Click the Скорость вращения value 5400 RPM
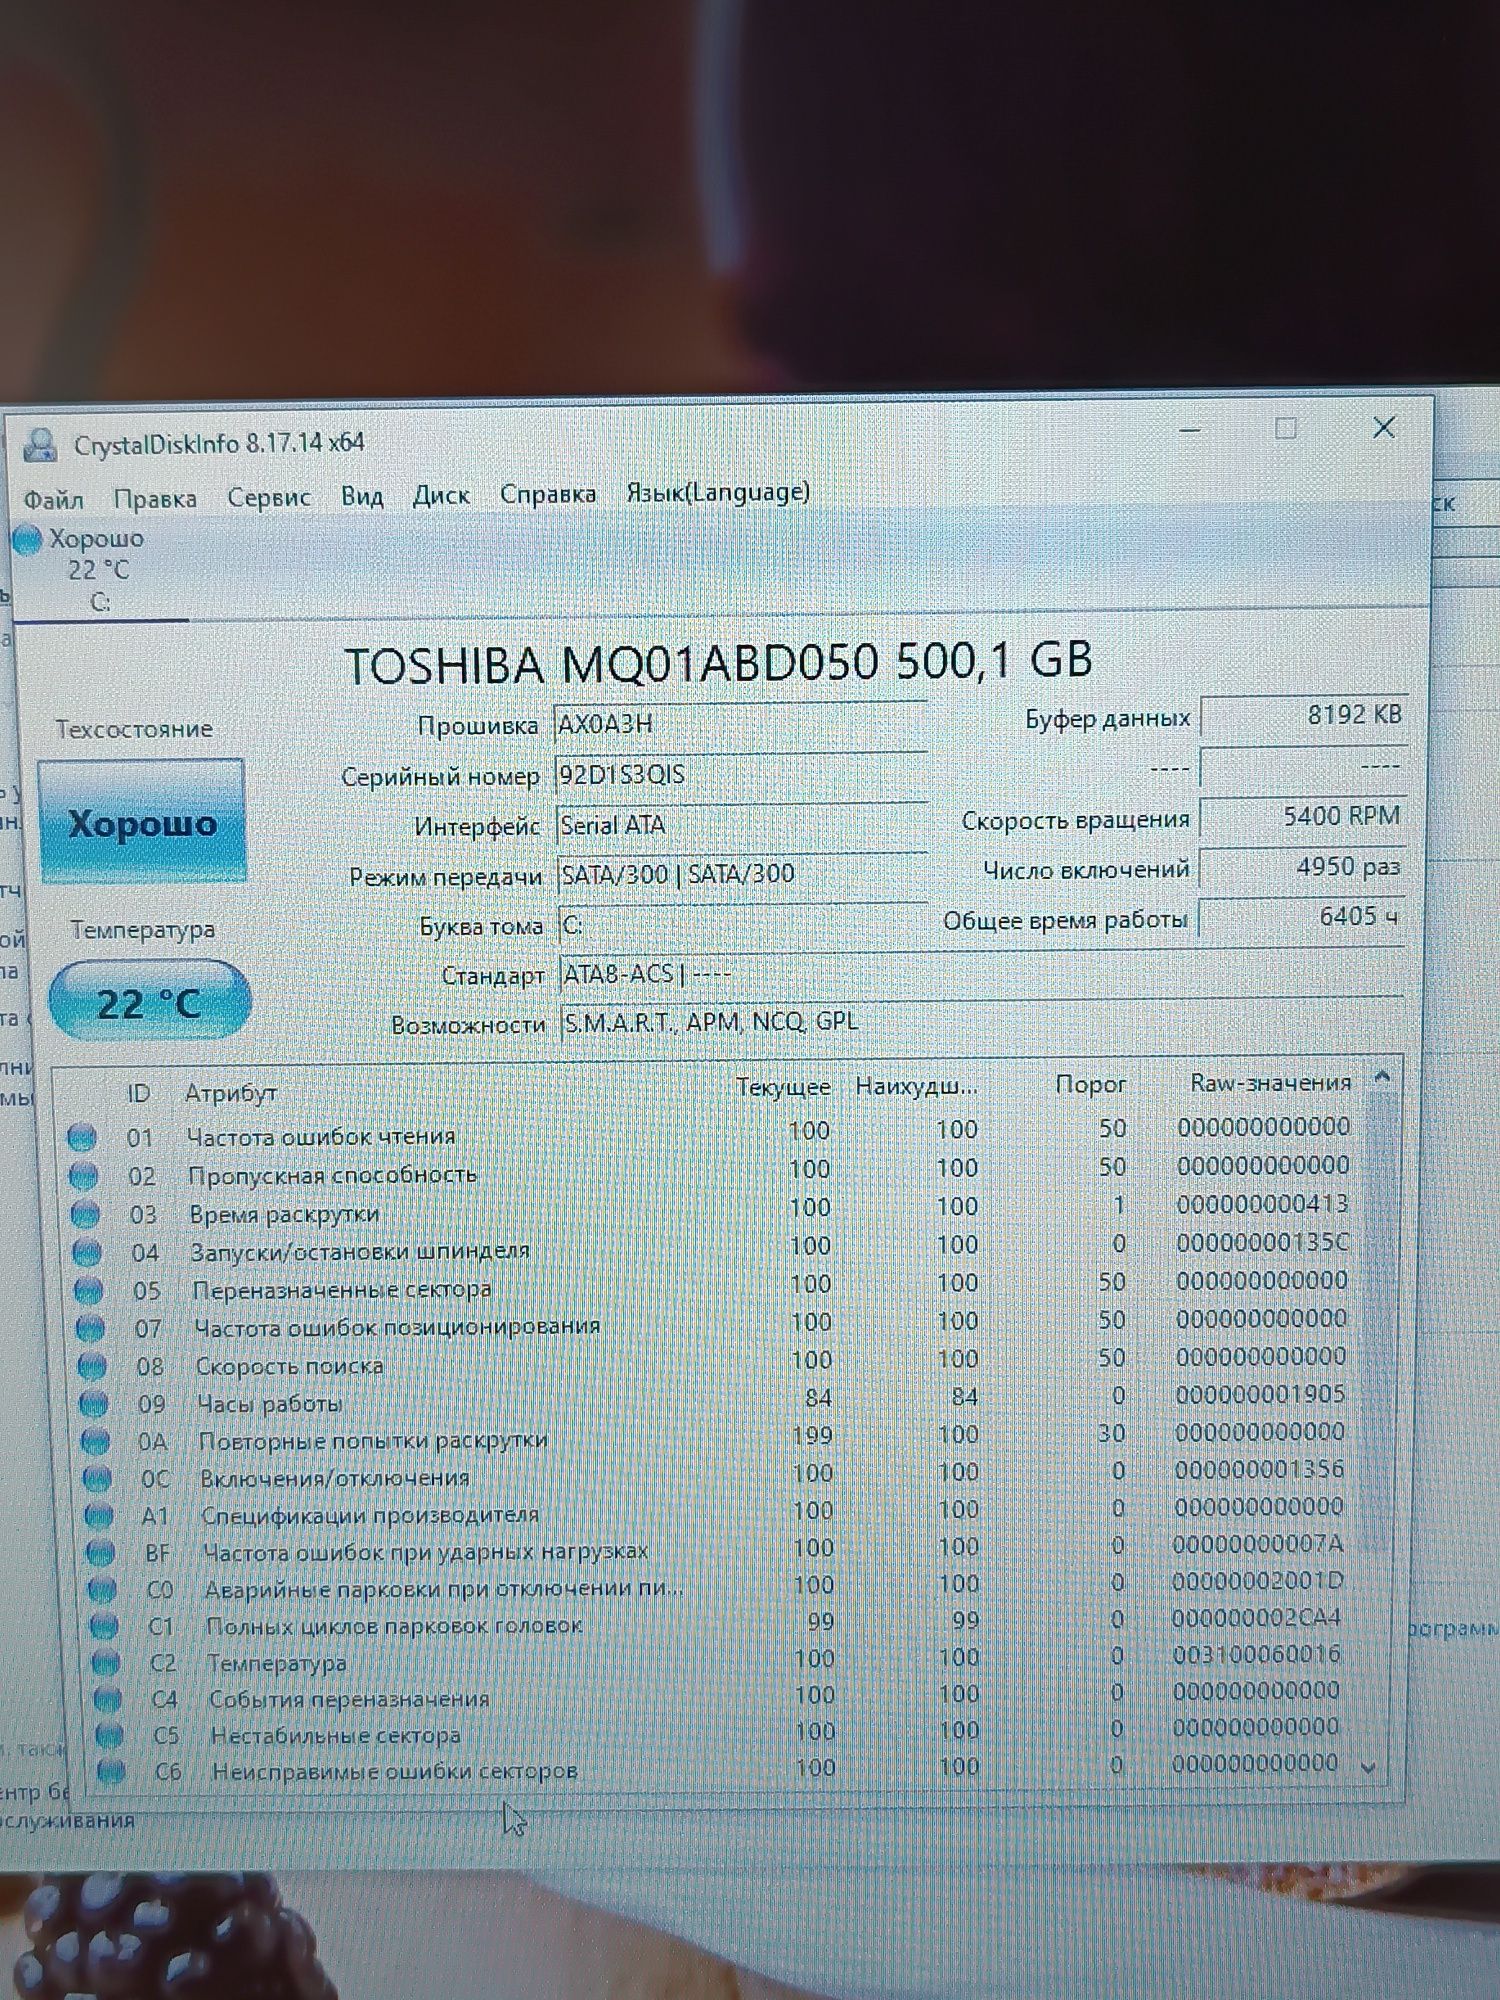Image resolution: width=1500 pixels, height=2000 pixels. [x=1303, y=817]
